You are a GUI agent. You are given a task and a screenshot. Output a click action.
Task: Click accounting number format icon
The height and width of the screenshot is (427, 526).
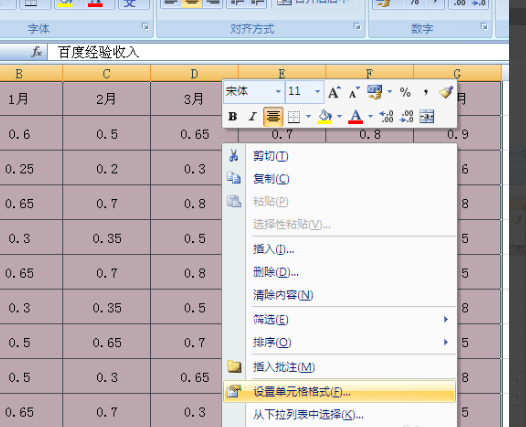pyautogui.click(x=375, y=92)
